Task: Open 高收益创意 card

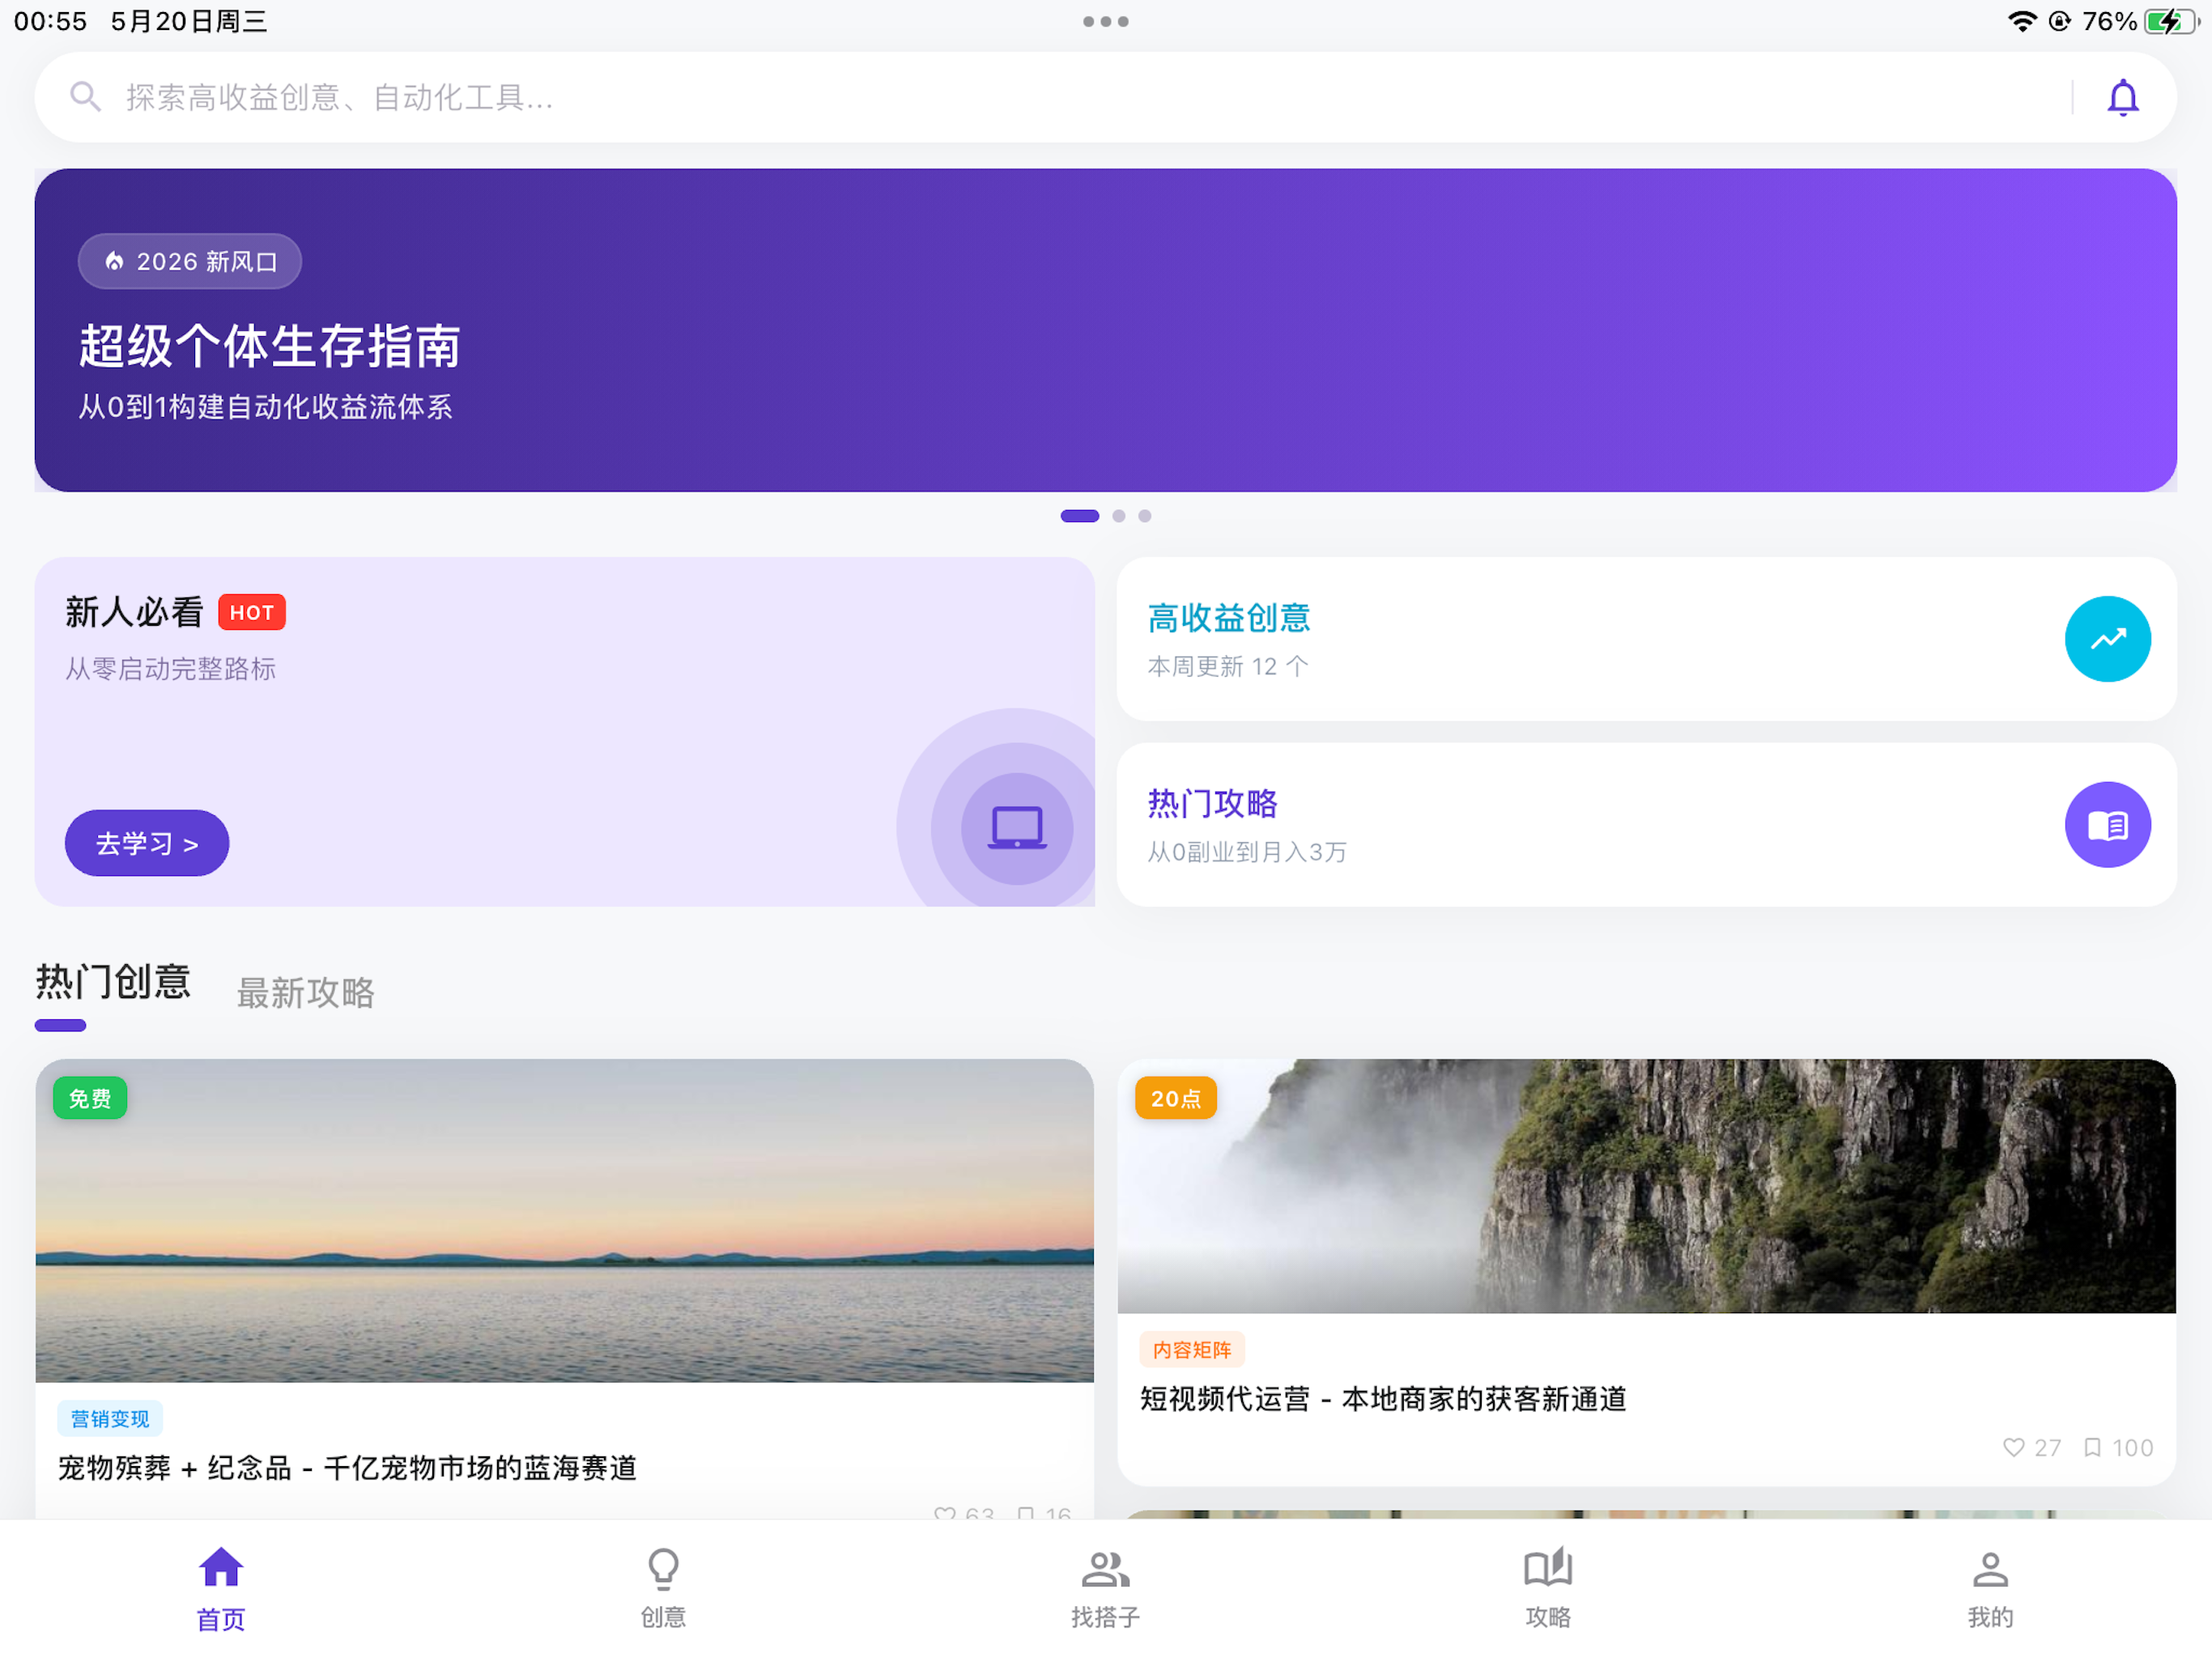Action: (1646, 639)
